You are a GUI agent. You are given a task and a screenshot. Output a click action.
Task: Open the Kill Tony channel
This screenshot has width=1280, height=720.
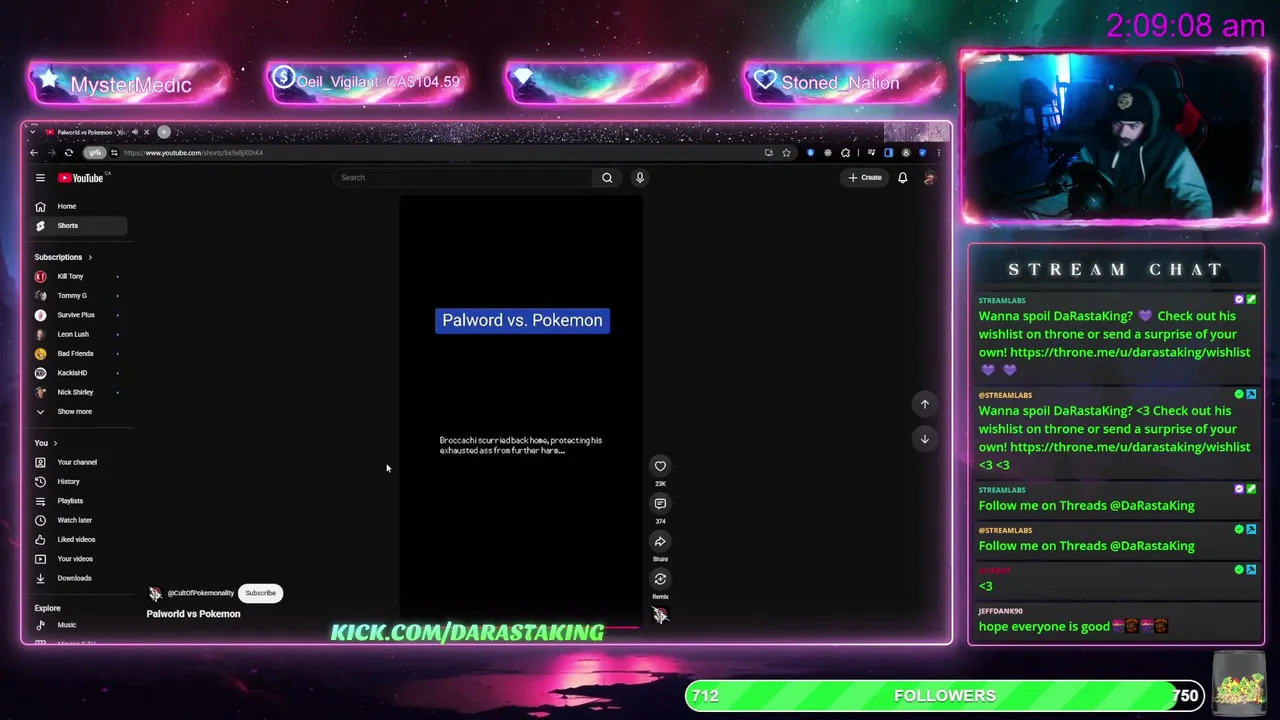(78, 276)
